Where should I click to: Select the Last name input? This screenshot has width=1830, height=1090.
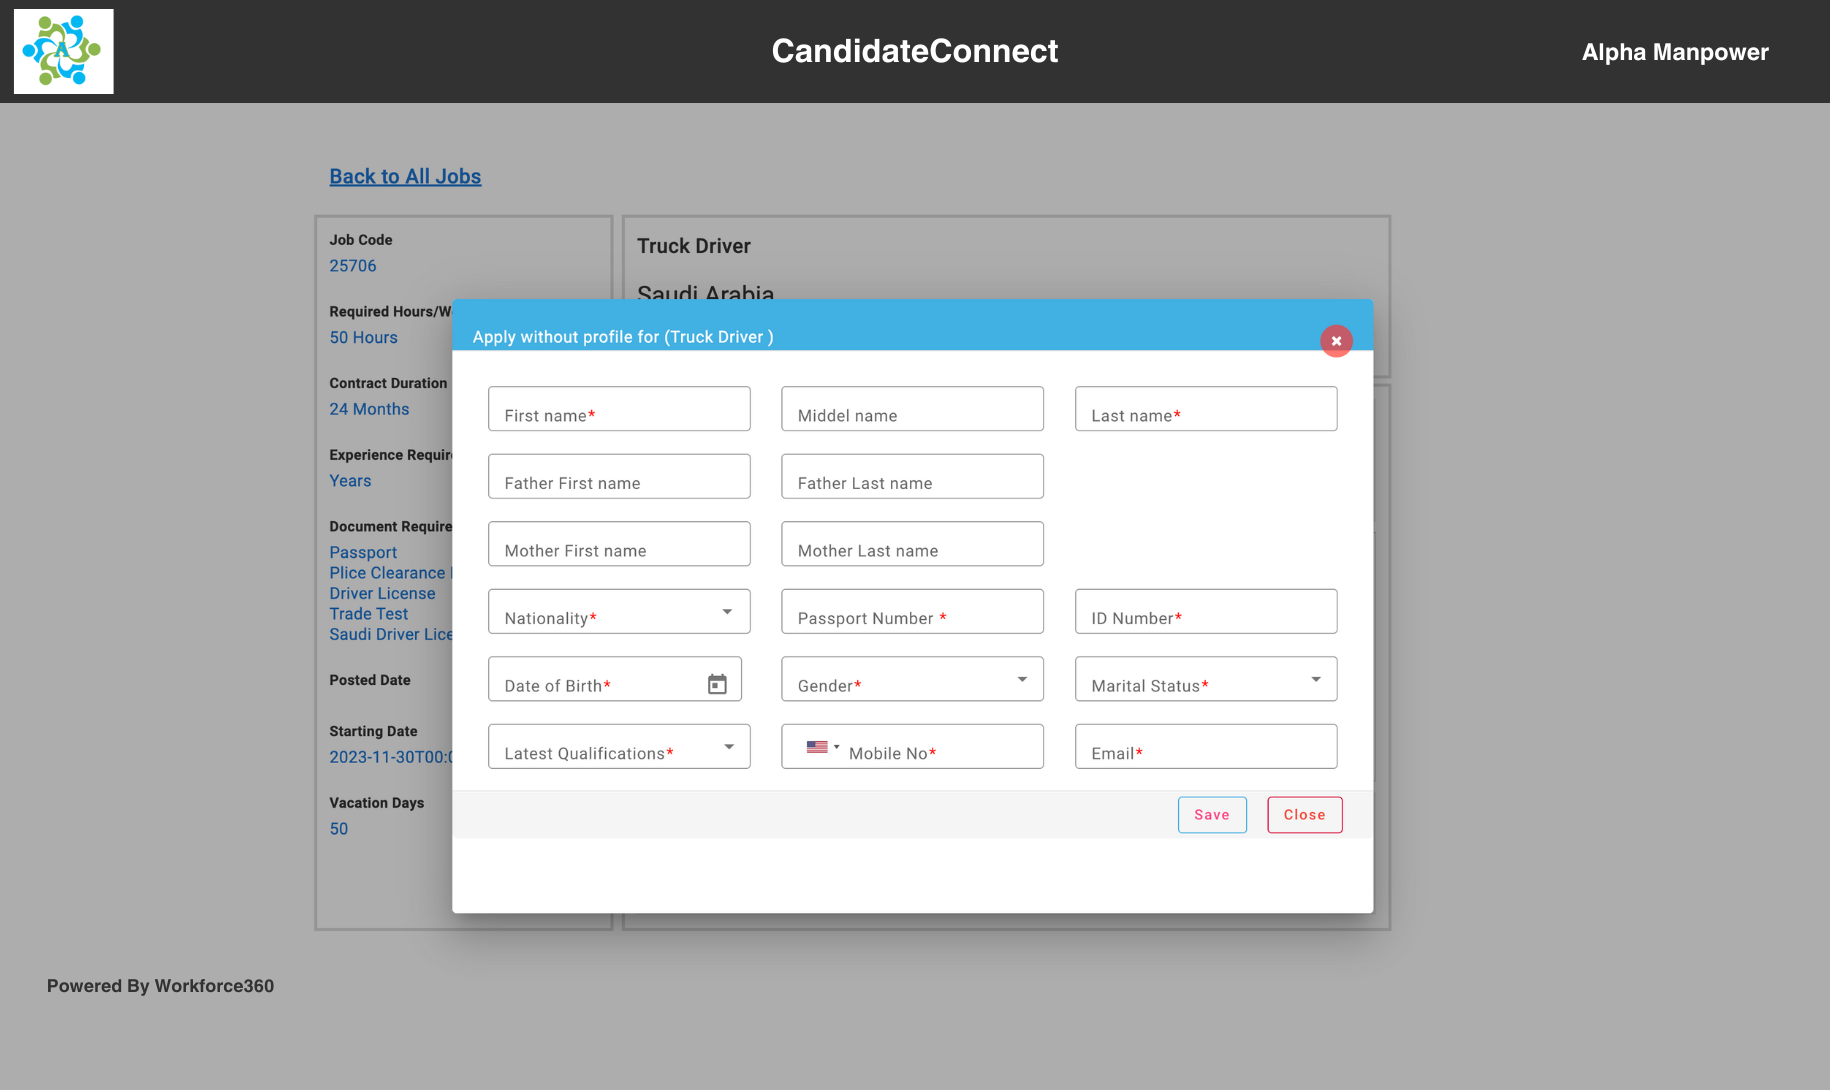(x=1205, y=409)
